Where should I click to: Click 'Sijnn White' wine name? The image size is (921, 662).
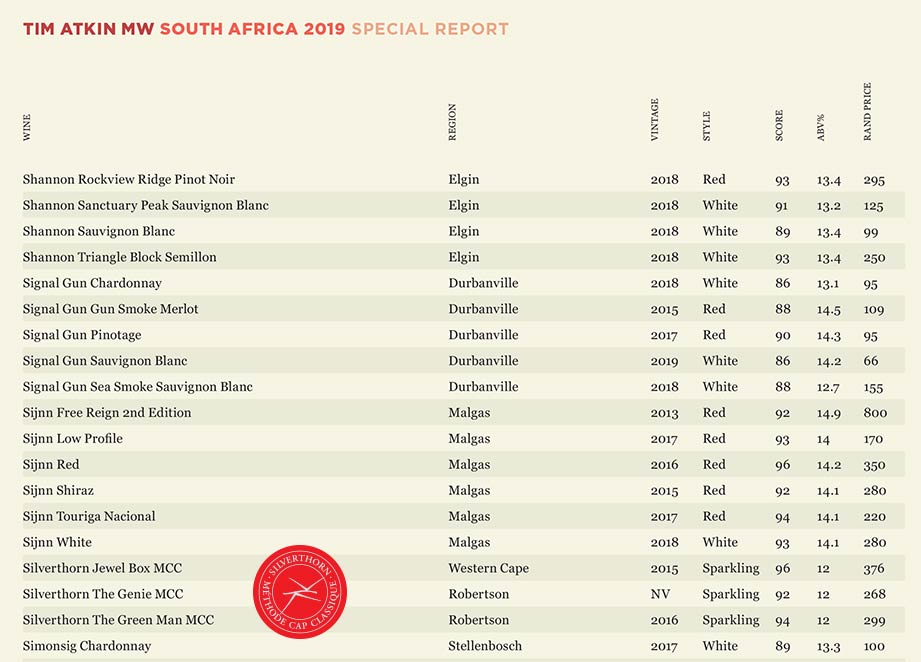pos(58,542)
